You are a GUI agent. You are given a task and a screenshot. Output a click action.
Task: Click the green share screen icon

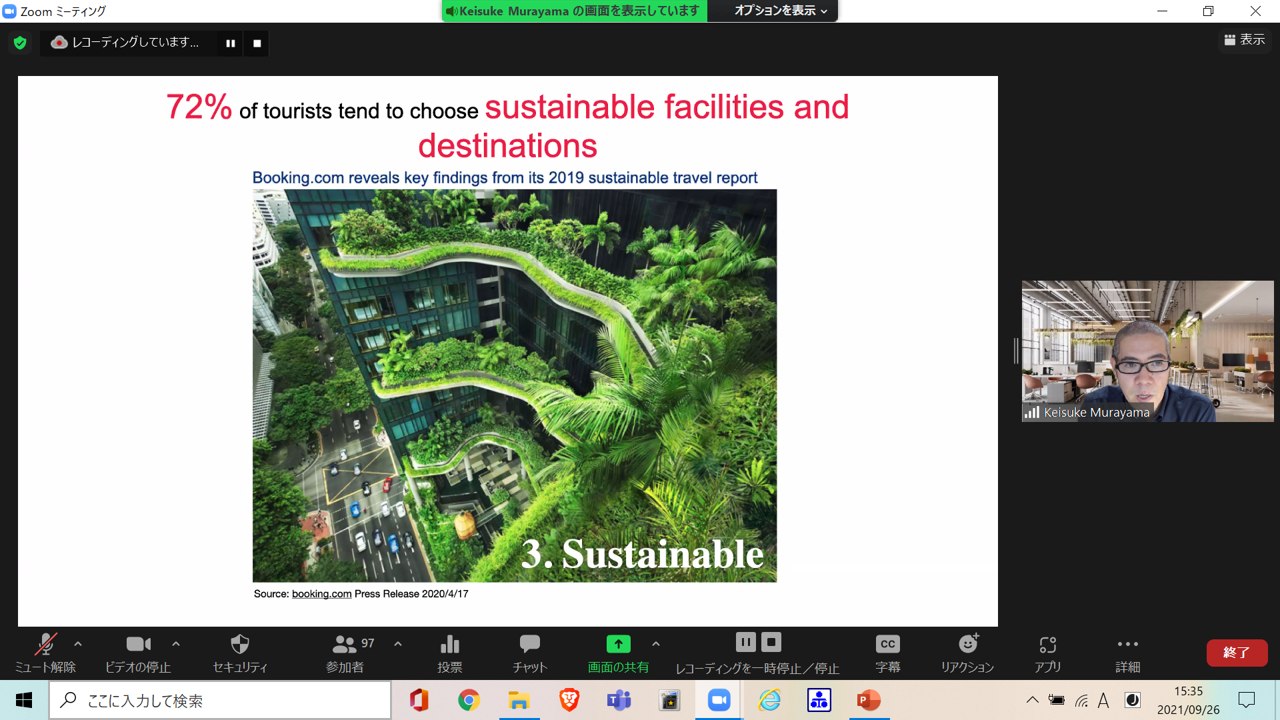618,645
